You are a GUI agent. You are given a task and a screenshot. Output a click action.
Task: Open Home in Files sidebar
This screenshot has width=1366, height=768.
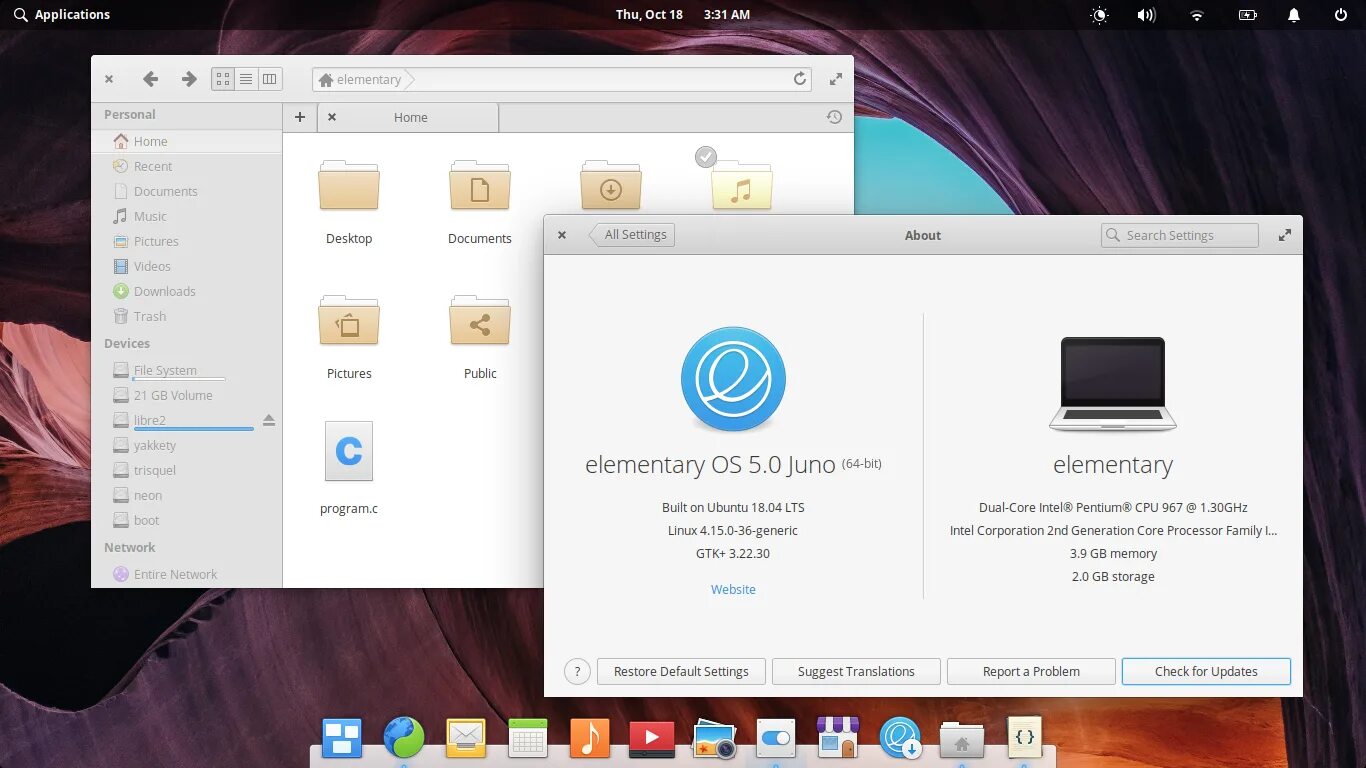click(x=187, y=141)
